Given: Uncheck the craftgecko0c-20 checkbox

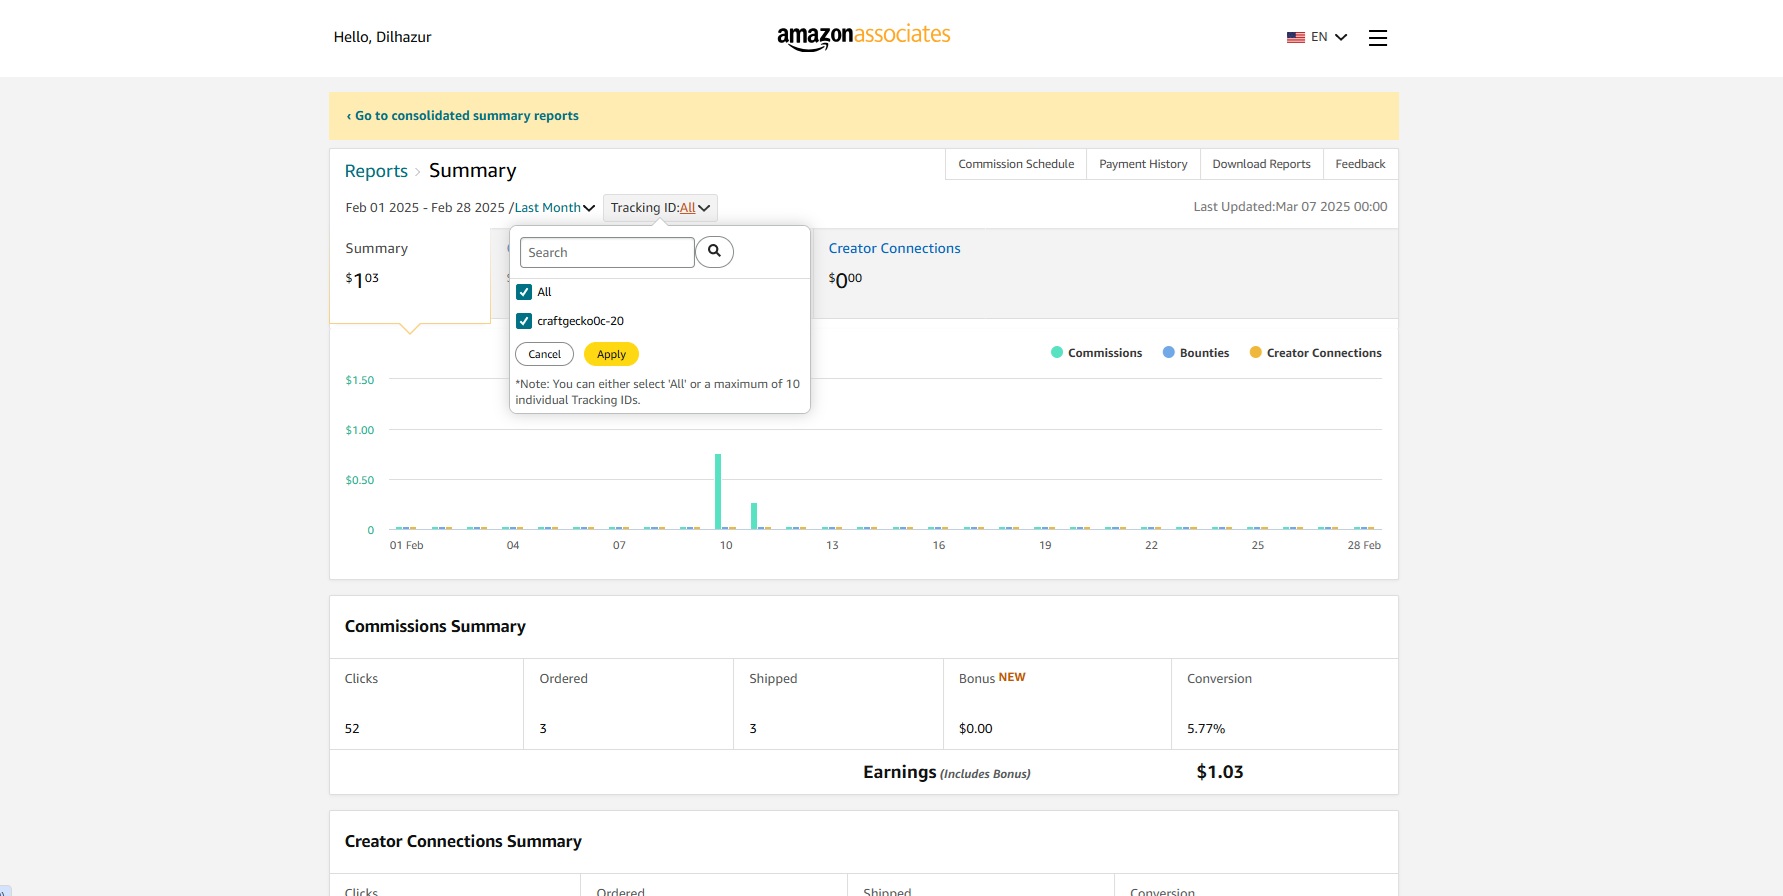Looking at the screenshot, I should click(524, 321).
